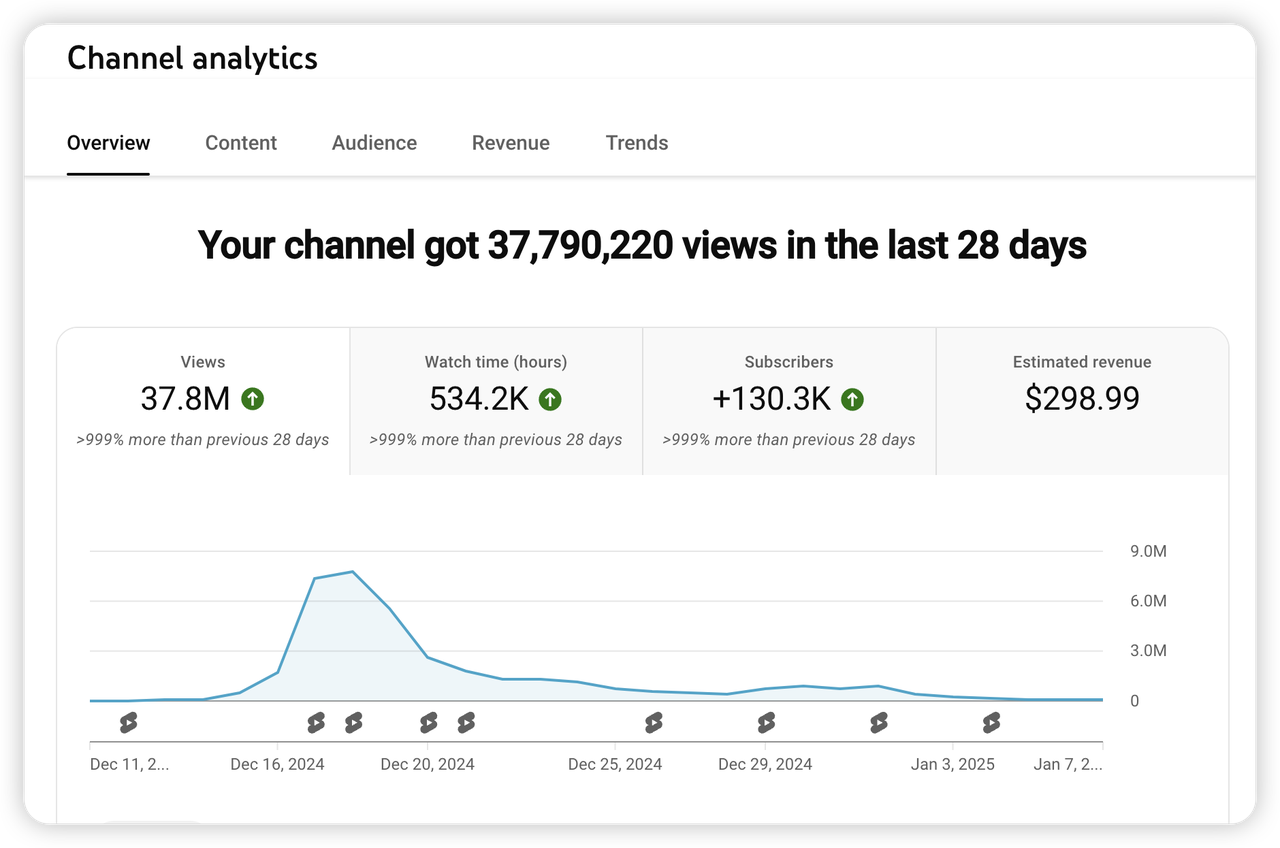The width and height of the screenshot is (1280, 848).
Task: Click the $298.99 revenue value
Action: coord(1082,398)
